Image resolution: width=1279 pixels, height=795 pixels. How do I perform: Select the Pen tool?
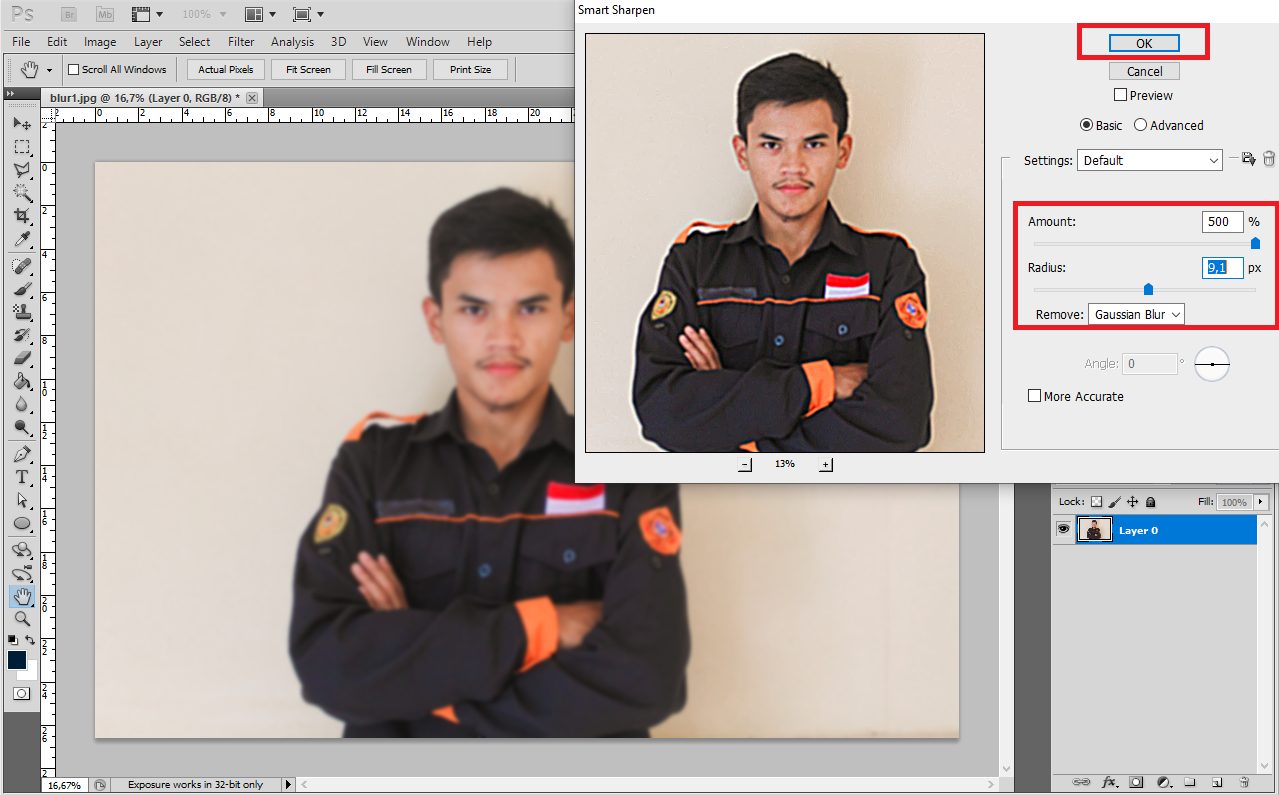point(21,455)
